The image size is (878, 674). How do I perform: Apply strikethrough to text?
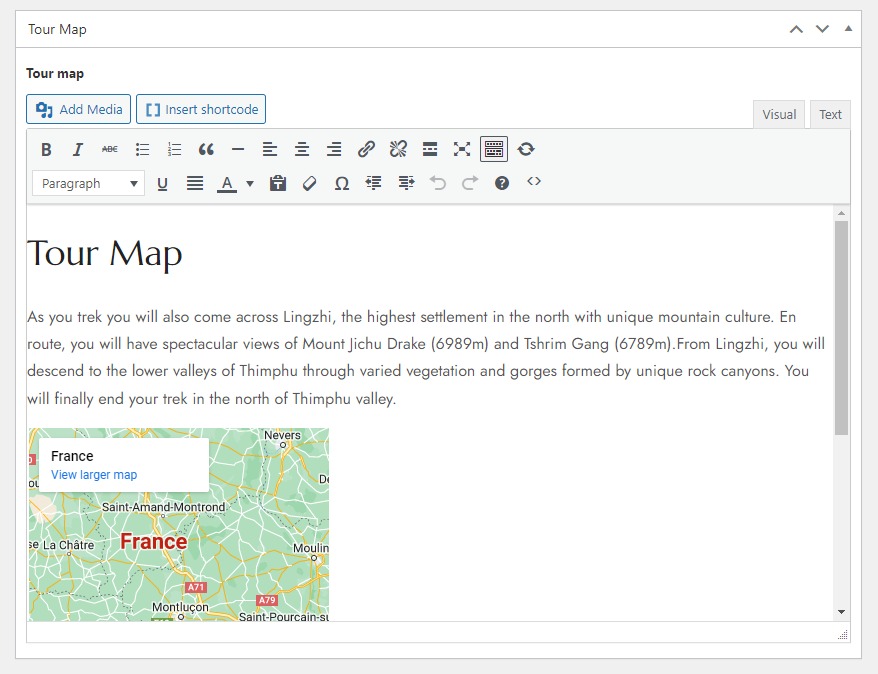(x=110, y=149)
